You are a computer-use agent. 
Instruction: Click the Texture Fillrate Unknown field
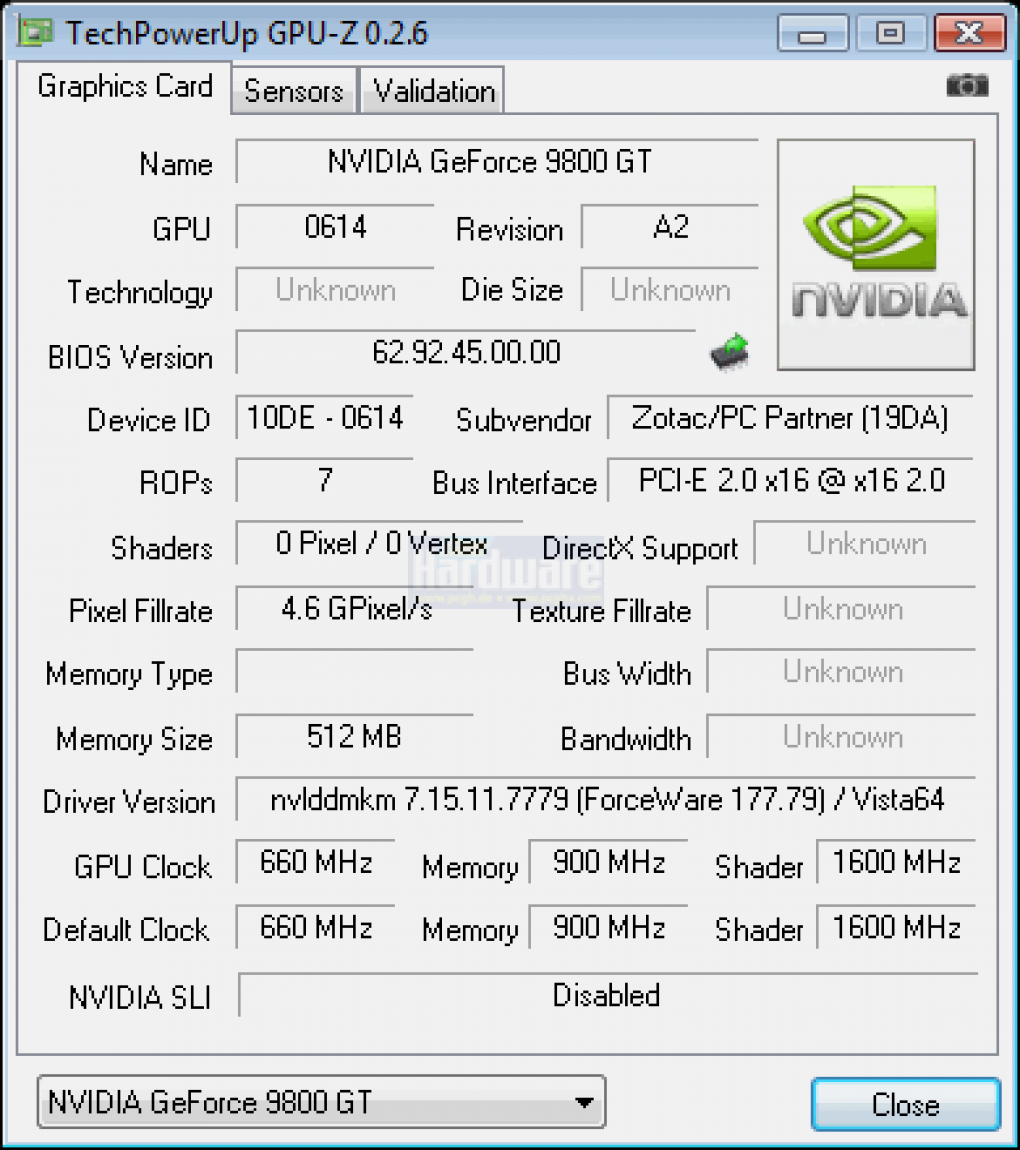[x=842, y=608]
